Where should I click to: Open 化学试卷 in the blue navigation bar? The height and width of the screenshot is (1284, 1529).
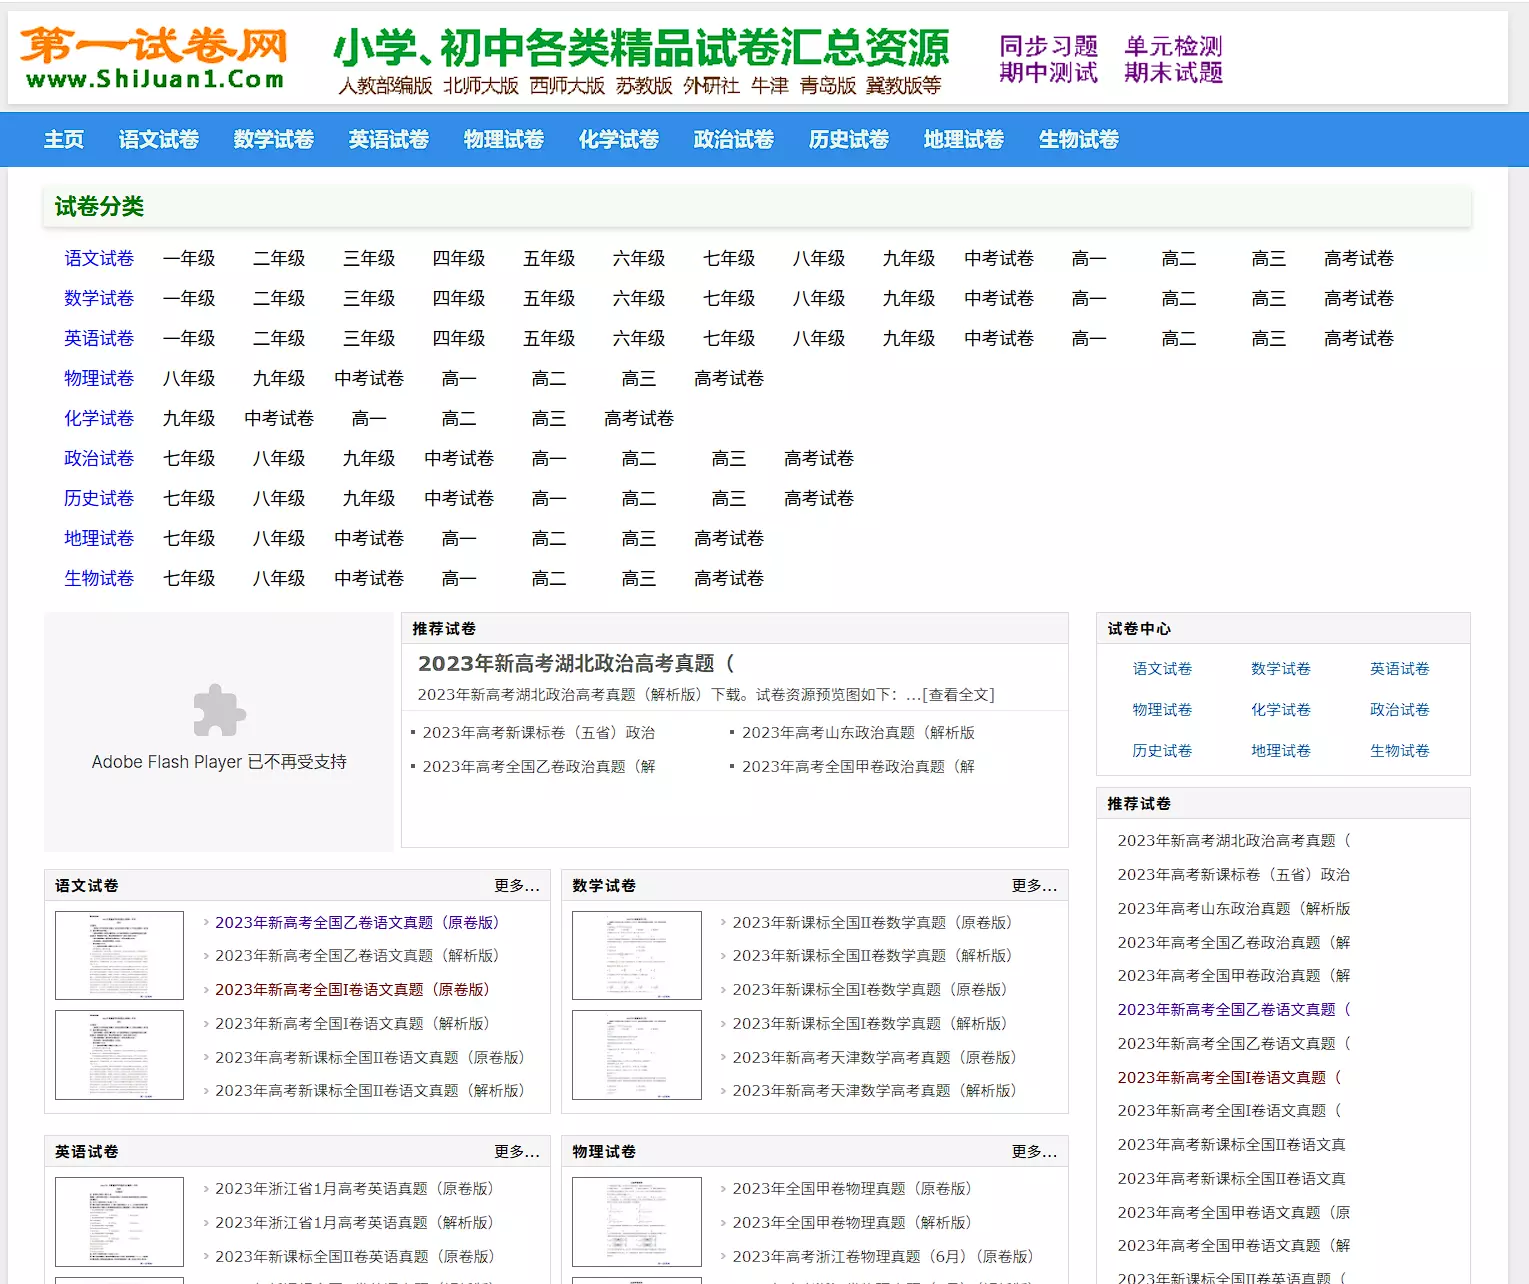click(x=618, y=139)
